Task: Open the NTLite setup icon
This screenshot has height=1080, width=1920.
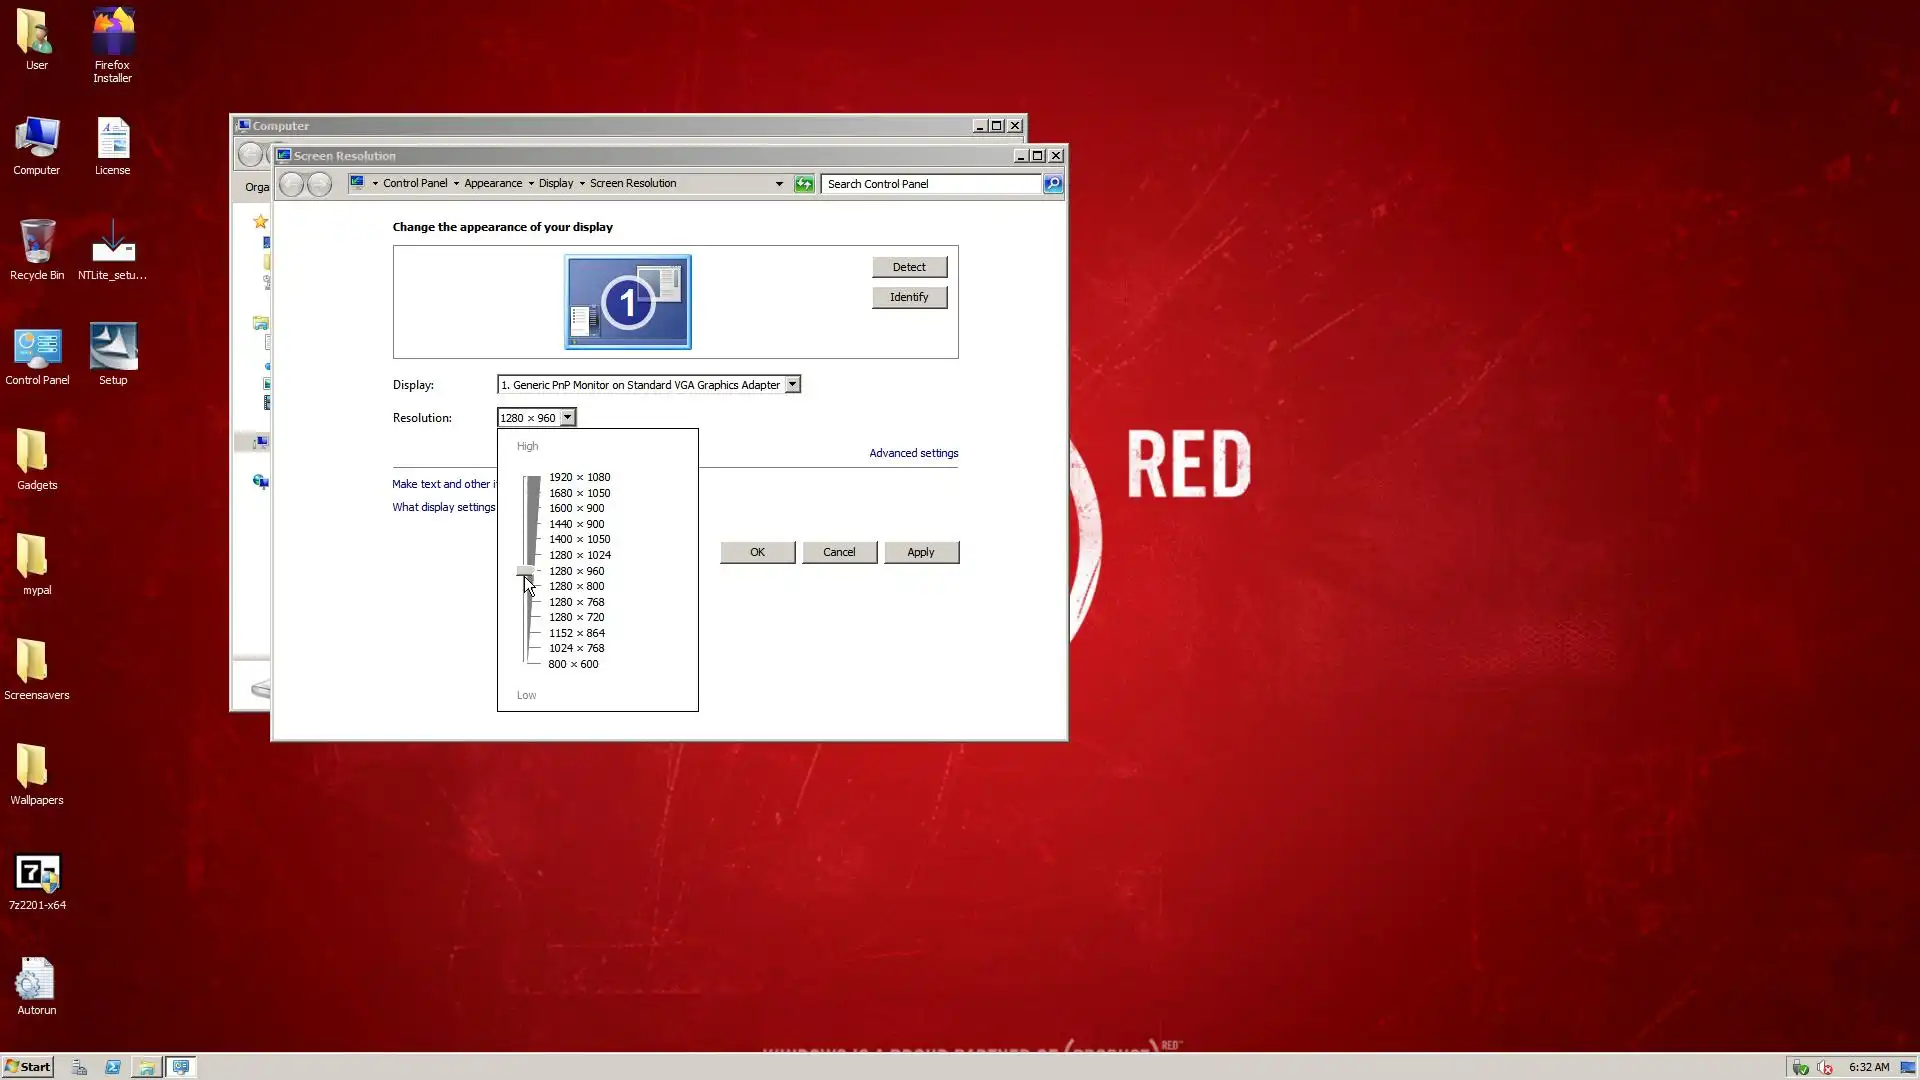Action: tap(112, 244)
